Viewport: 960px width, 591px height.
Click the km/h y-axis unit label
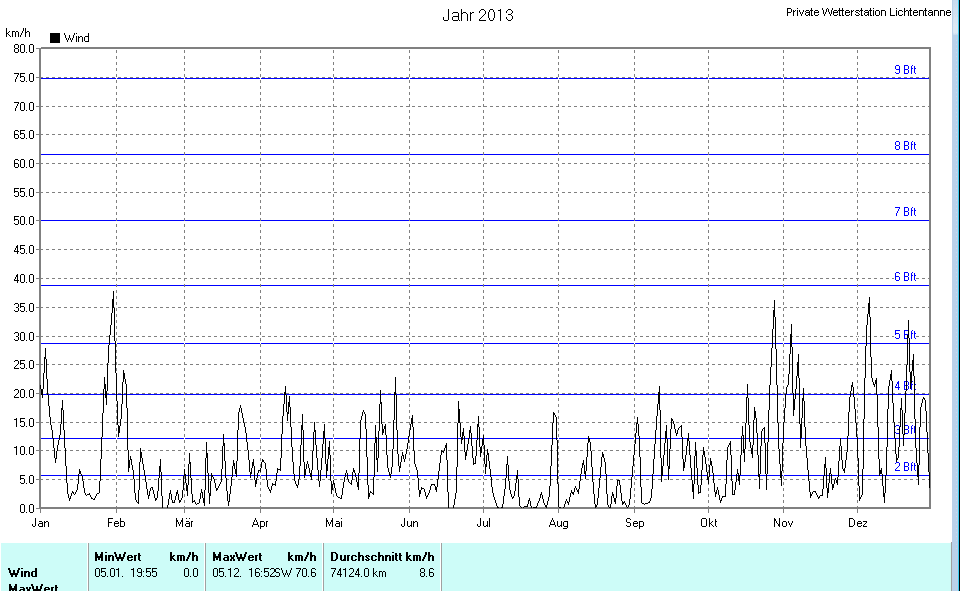(18, 33)
